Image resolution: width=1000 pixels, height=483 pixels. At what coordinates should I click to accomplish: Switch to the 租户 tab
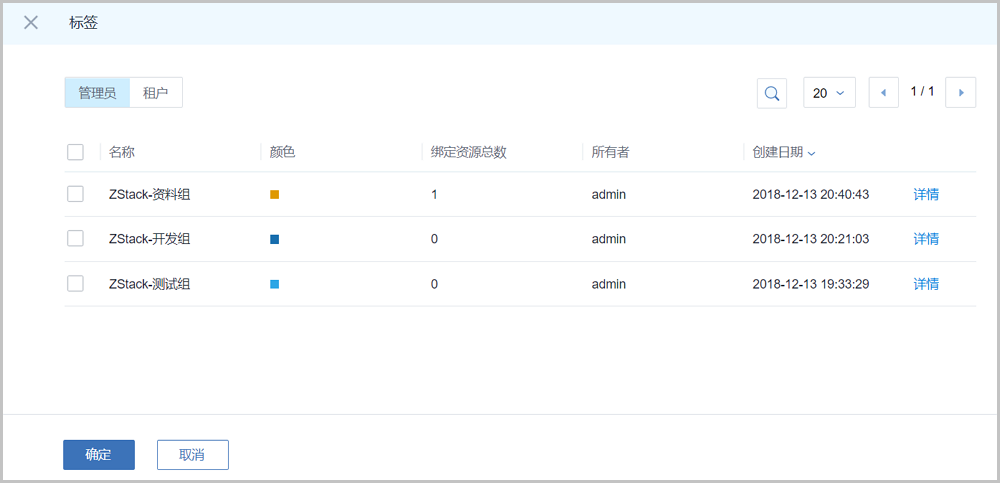click(156, 93)
